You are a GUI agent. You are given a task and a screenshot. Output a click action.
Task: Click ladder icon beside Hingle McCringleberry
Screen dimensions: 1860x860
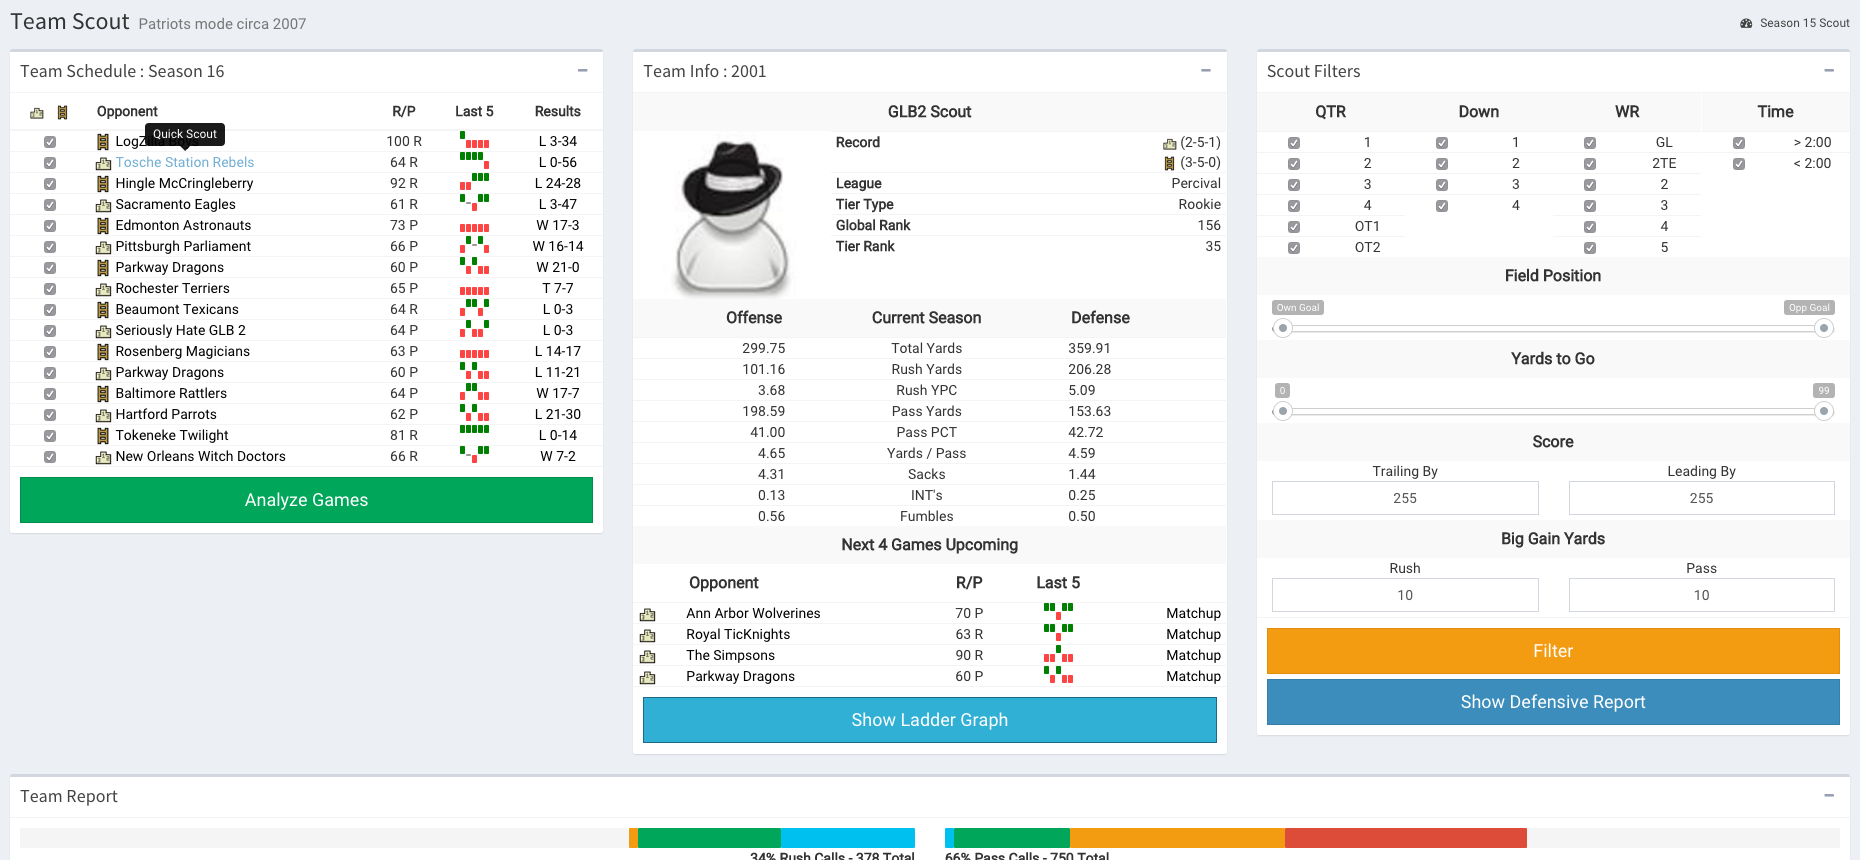102,184
